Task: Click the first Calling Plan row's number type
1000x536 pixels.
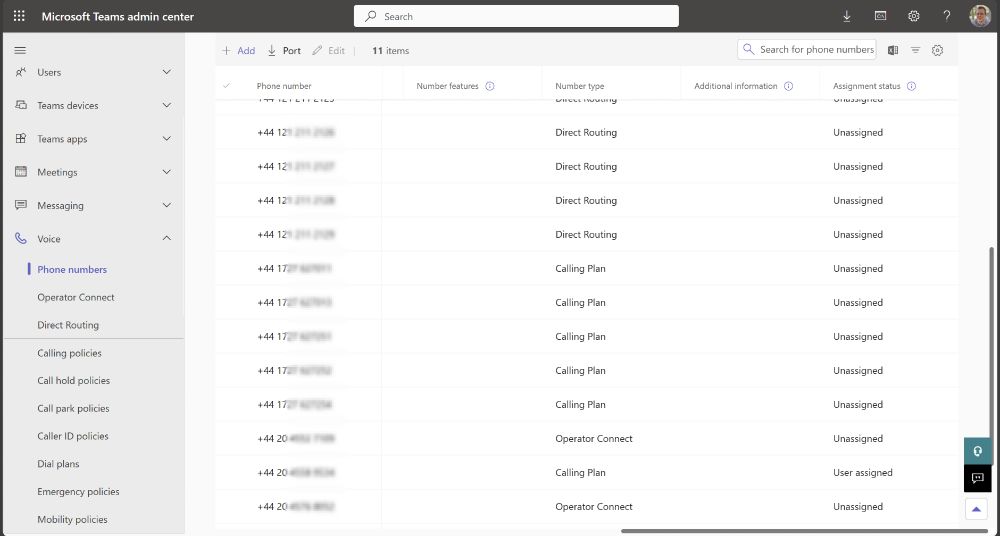Action: (580, 269)
